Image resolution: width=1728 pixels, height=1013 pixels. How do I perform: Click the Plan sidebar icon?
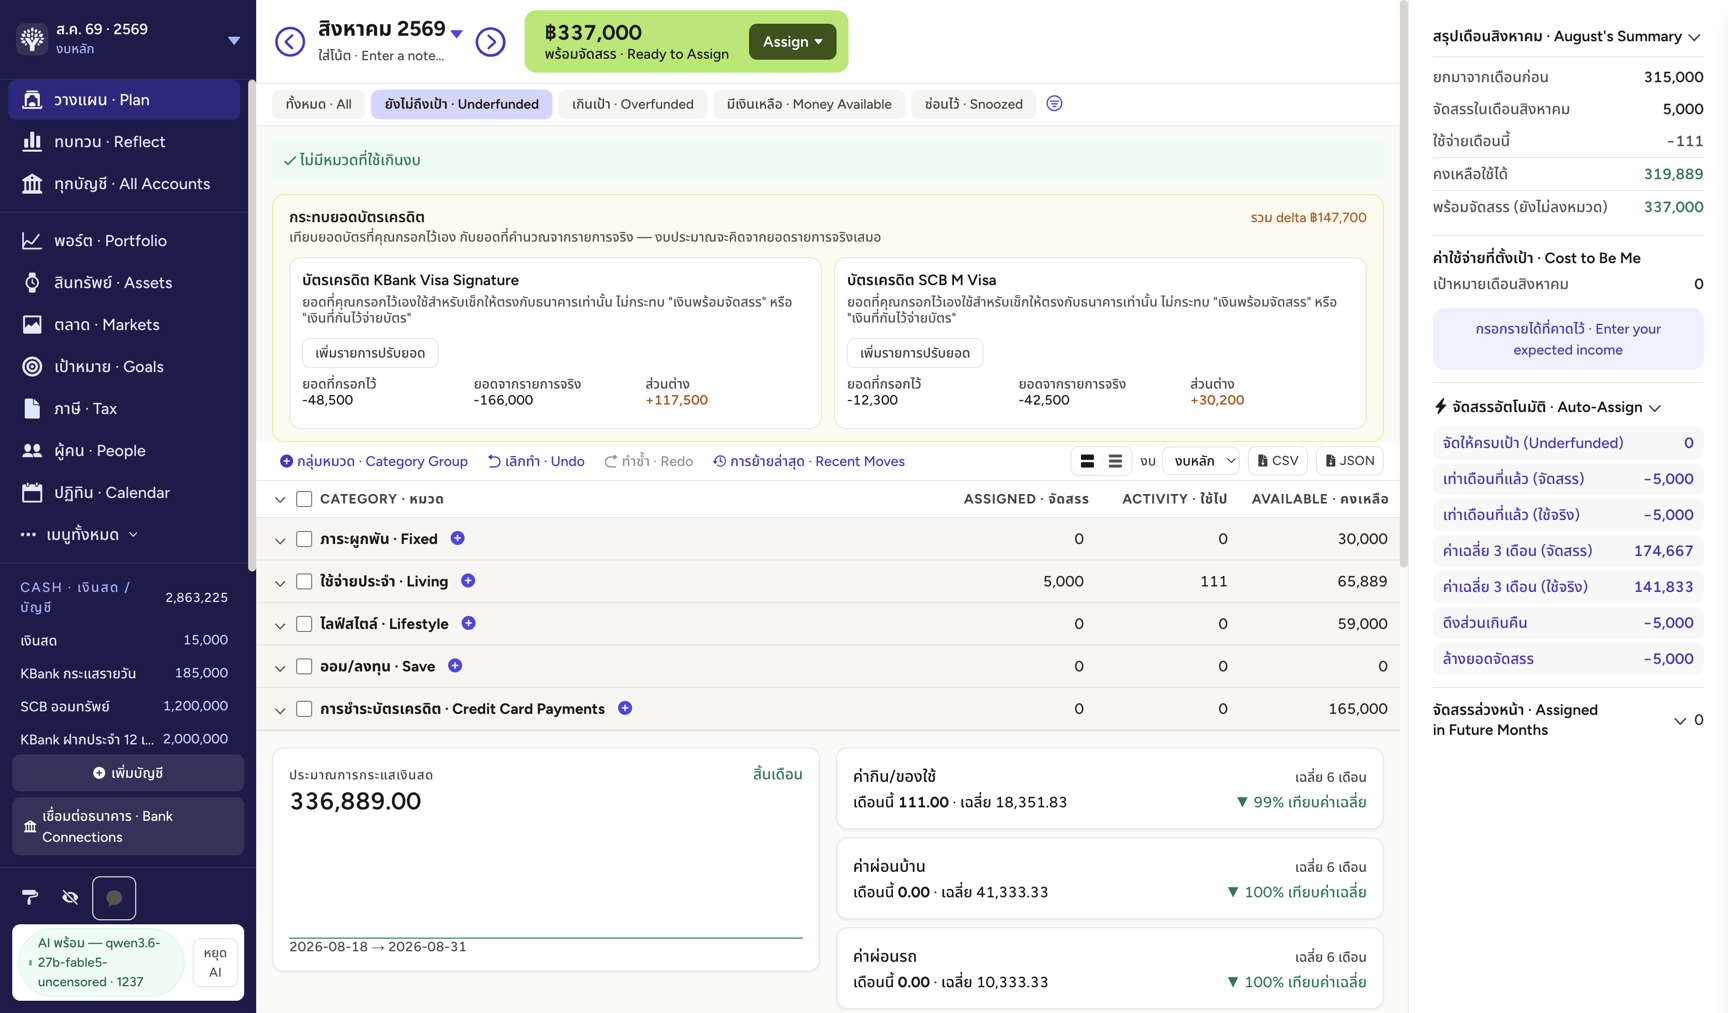(x=32, y=100)
